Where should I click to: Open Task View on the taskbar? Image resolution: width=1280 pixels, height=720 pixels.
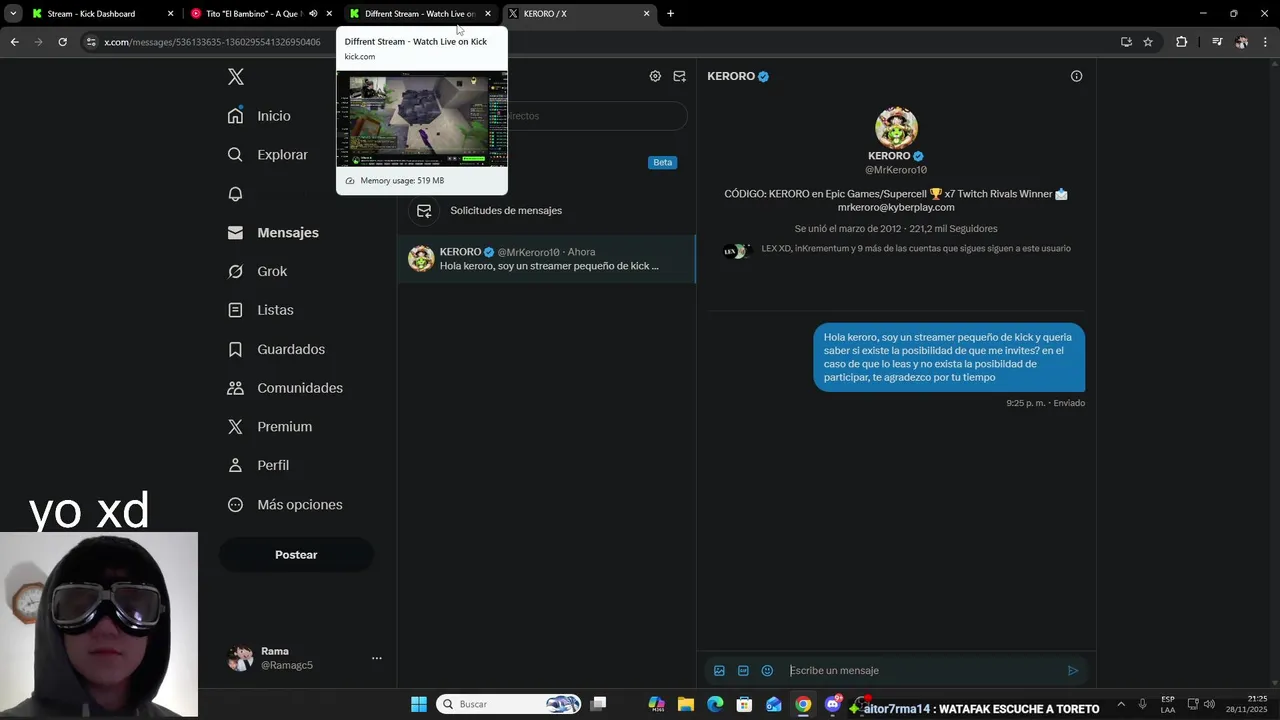(x=598, y=704)
